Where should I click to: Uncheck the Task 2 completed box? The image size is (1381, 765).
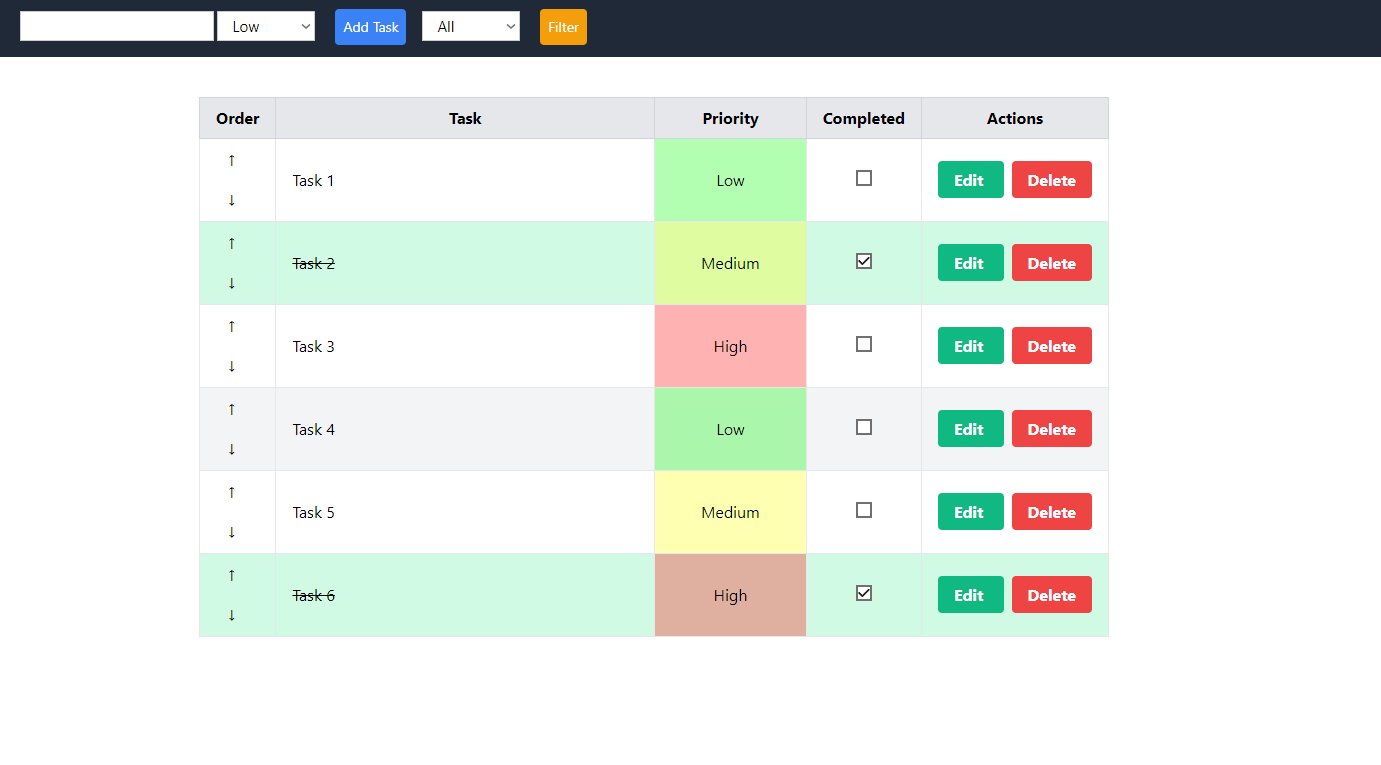pos(864,261)
